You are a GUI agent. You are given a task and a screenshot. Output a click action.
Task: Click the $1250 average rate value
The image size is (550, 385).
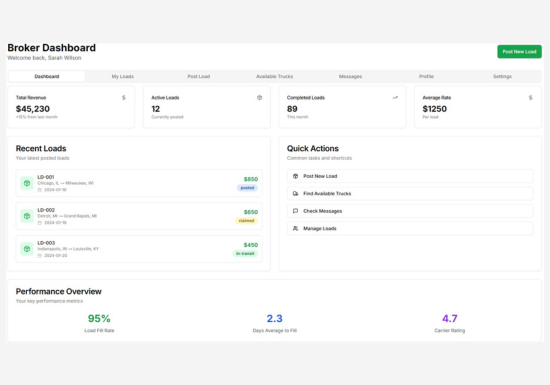tap(435, 109)
